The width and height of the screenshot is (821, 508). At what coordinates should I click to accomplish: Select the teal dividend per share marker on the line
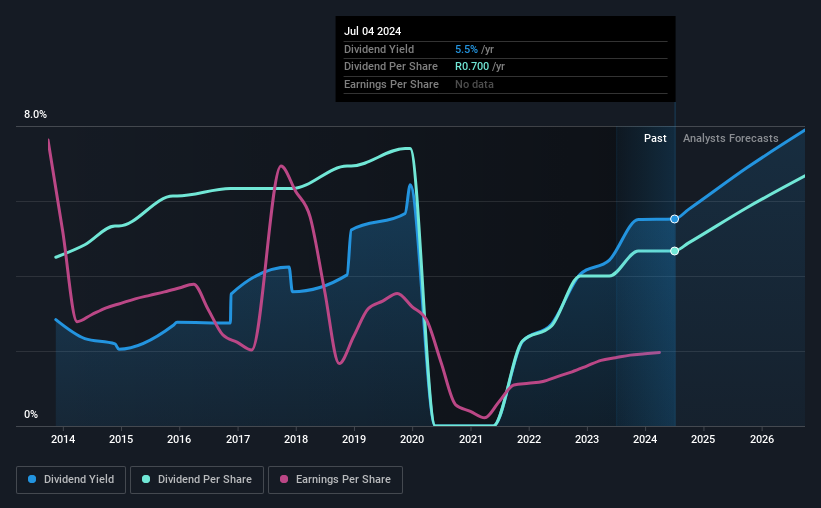674,251
